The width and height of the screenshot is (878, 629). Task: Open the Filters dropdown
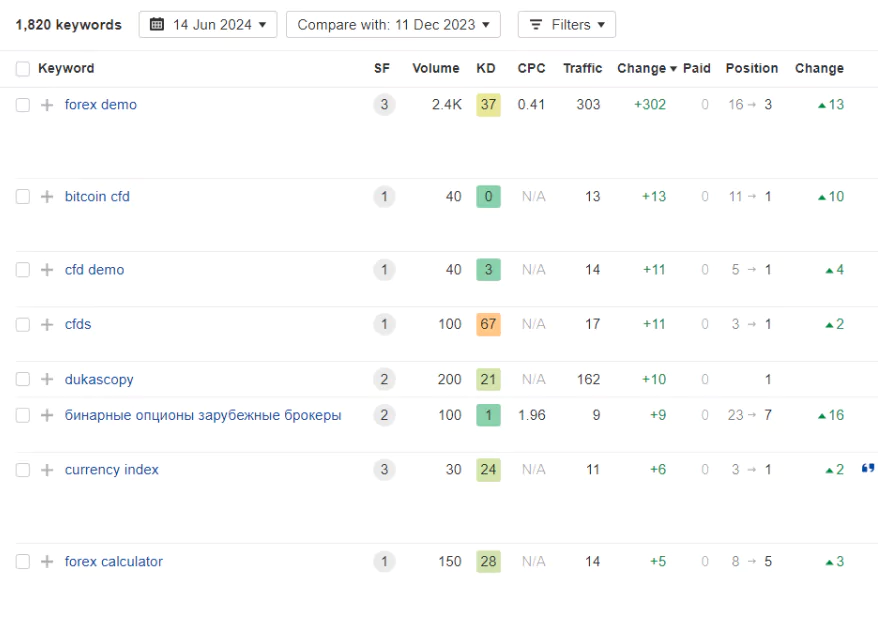point(566,25)
